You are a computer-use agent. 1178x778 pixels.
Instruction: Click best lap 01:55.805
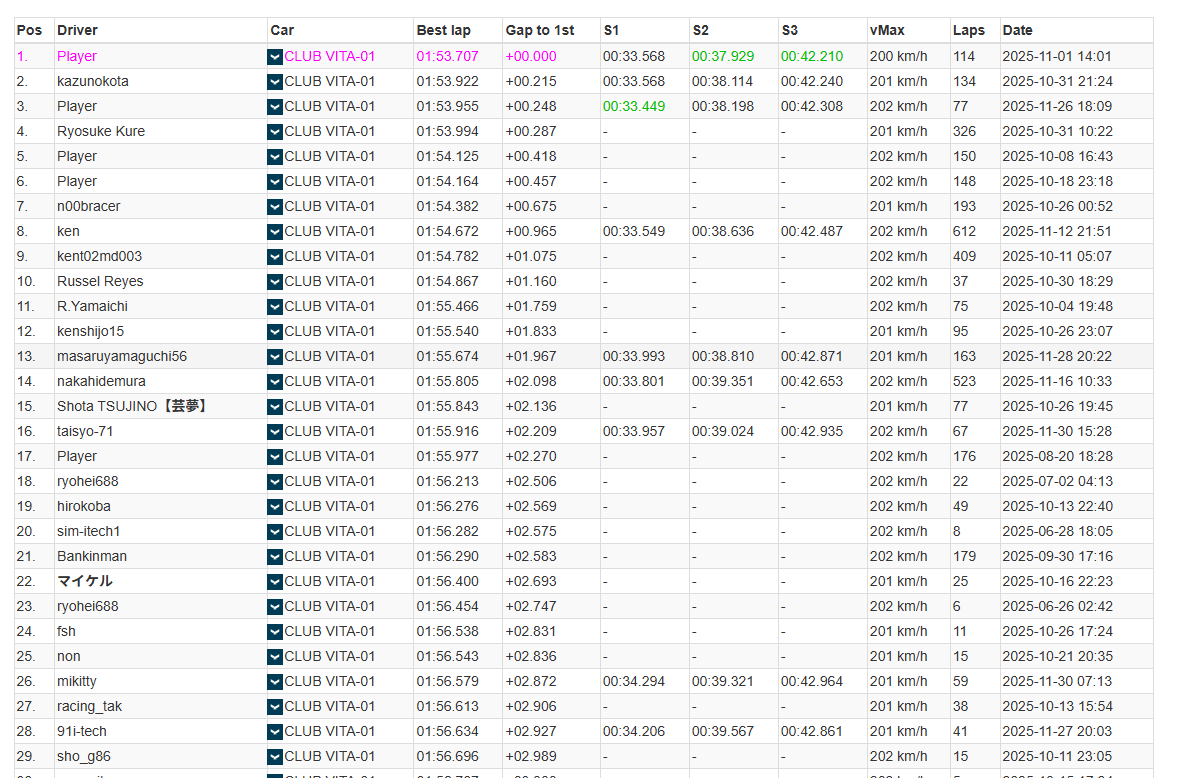[x=448, y=381]
